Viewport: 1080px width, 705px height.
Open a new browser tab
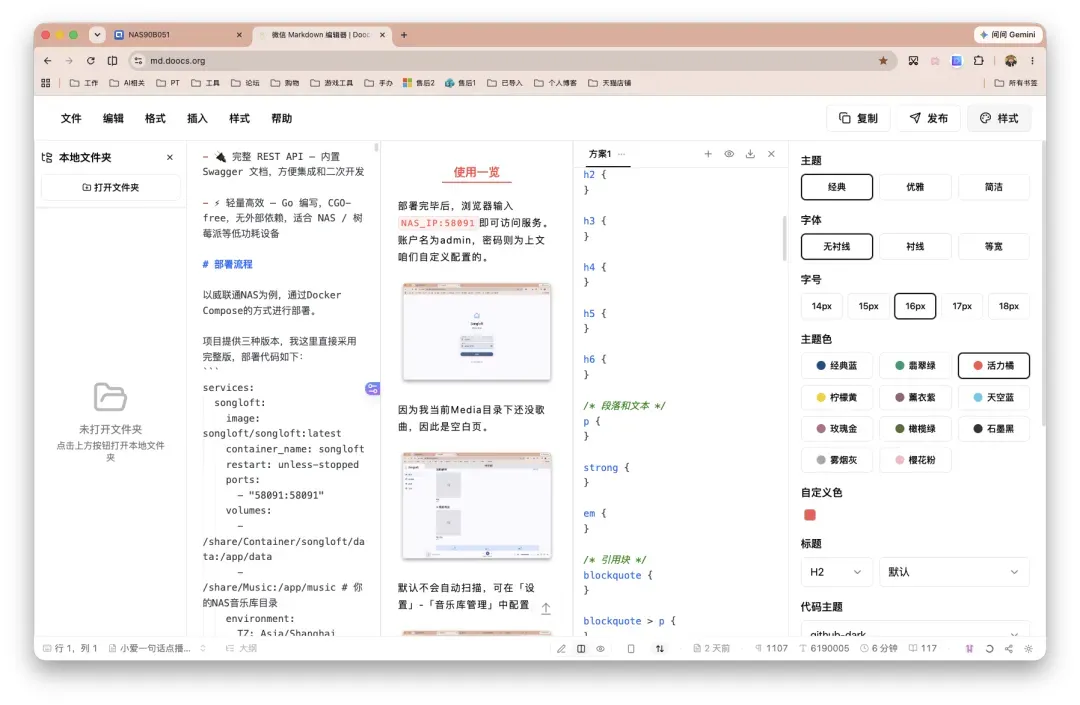click(404, 34)
